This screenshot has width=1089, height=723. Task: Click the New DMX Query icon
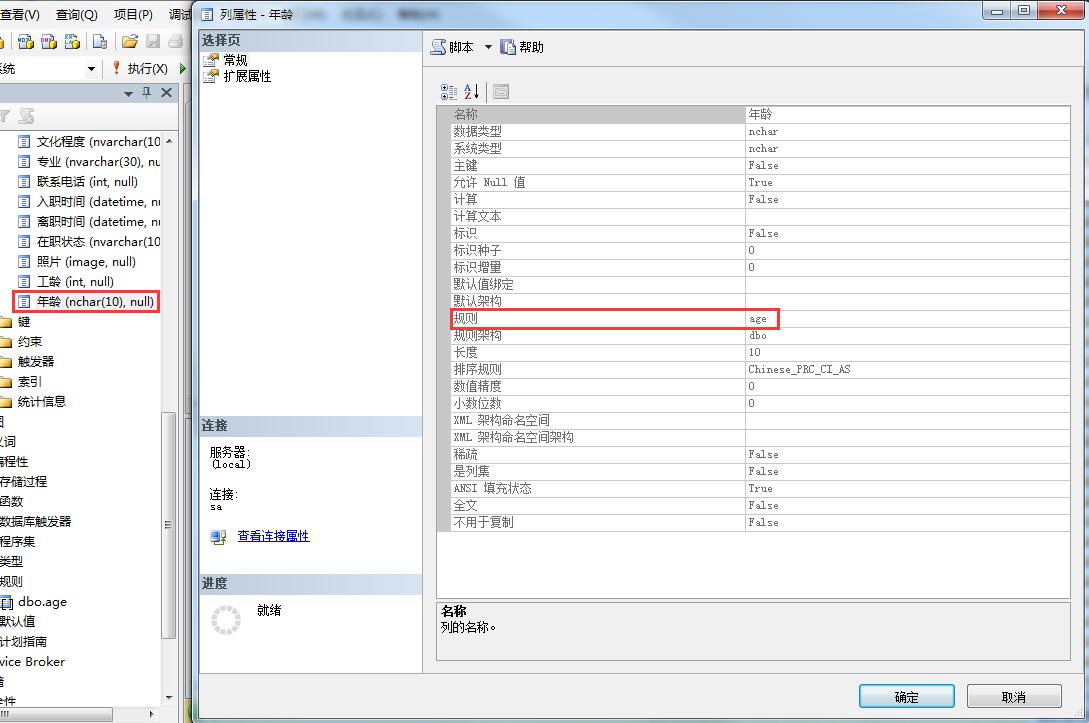click(47, 41)
